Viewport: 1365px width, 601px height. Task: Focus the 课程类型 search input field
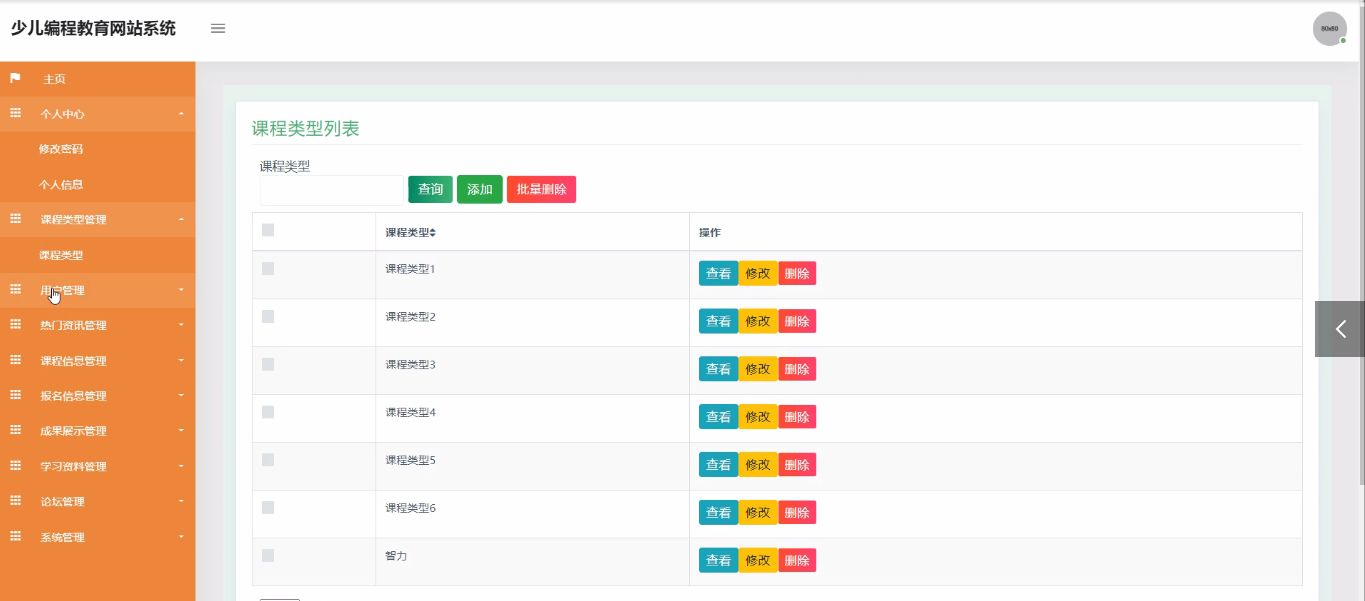click(x=331, y=190)
